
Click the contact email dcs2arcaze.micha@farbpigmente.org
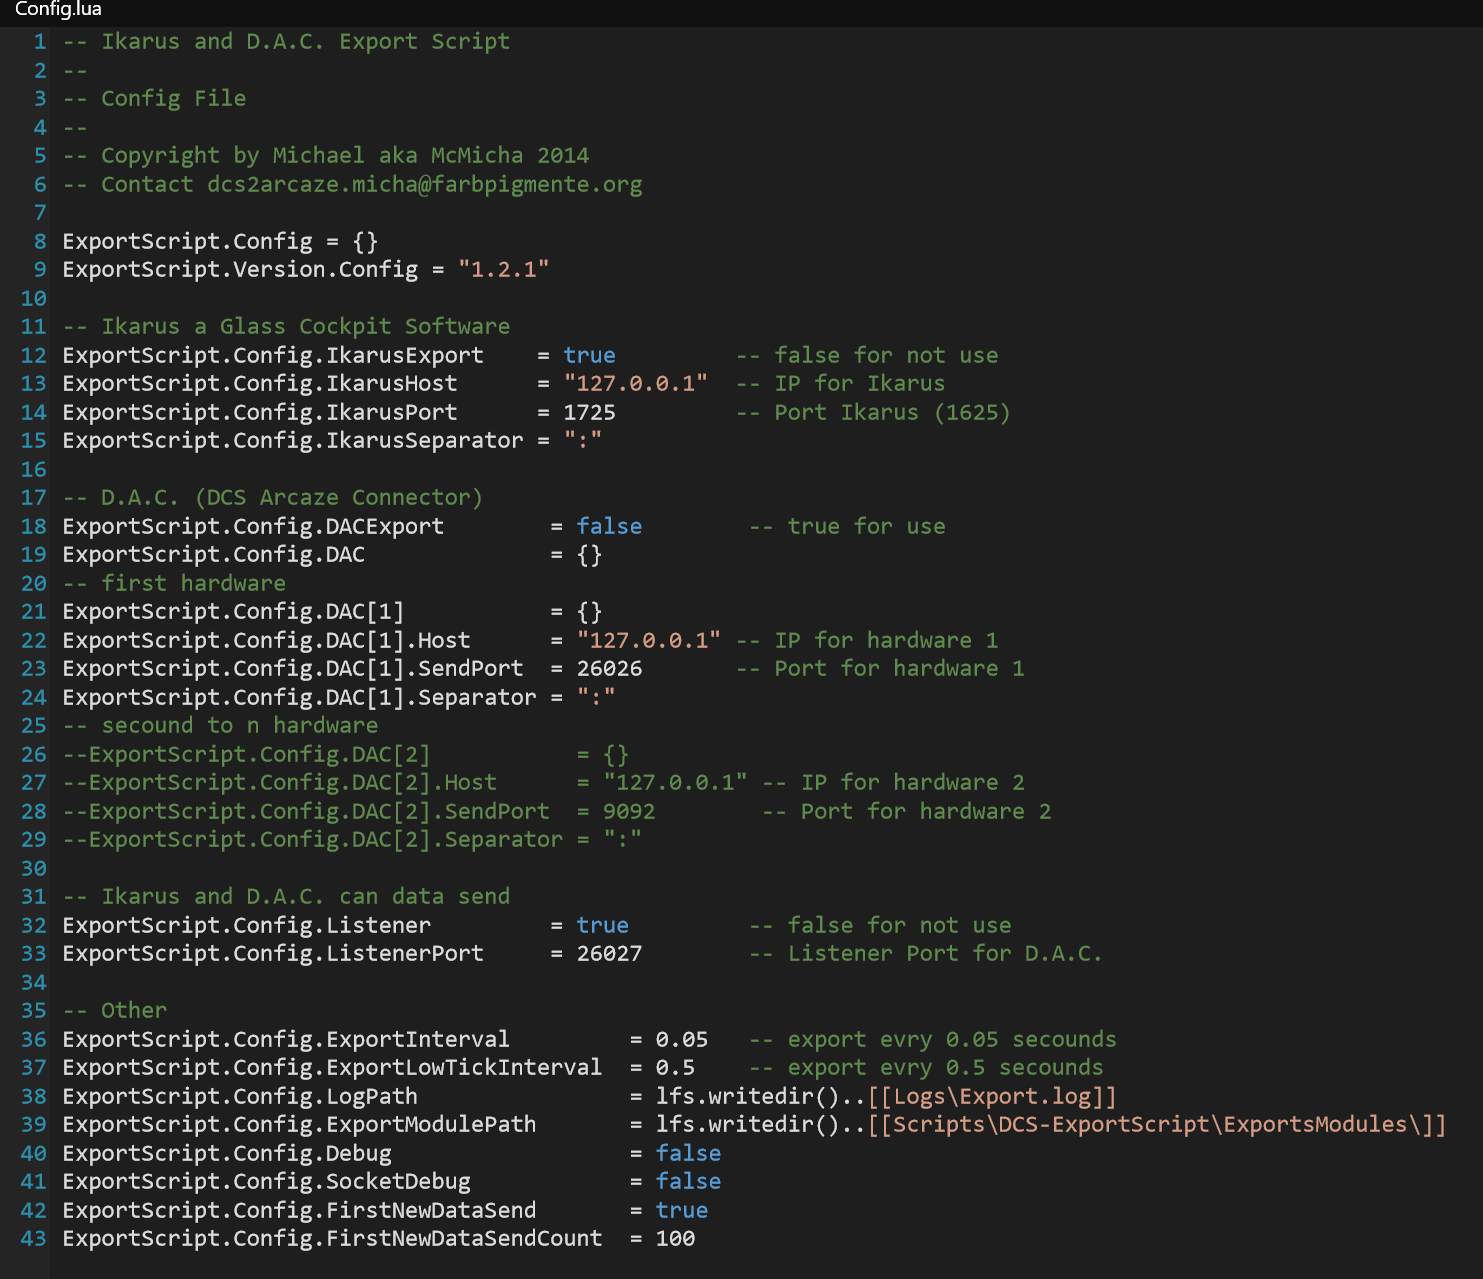pyautogui.click(x=425, y=185)
